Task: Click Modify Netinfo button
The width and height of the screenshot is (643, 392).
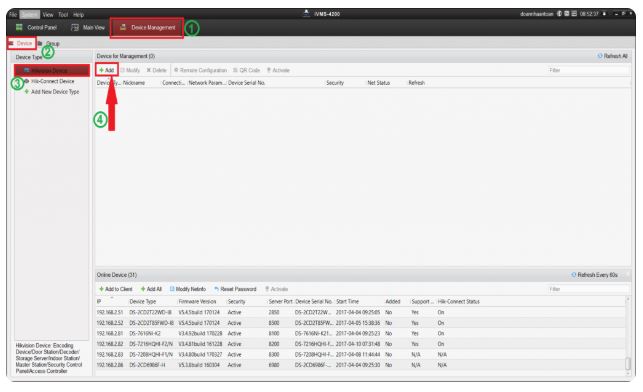Action: [x=188, y=289]
